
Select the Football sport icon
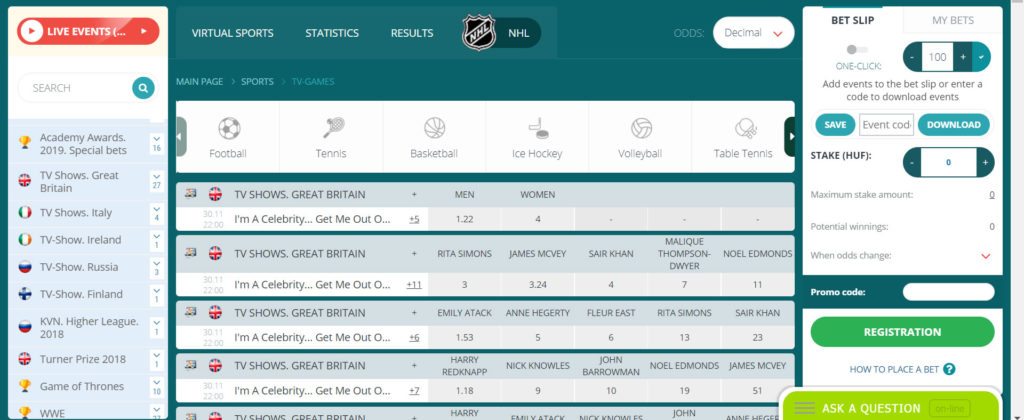228,129
